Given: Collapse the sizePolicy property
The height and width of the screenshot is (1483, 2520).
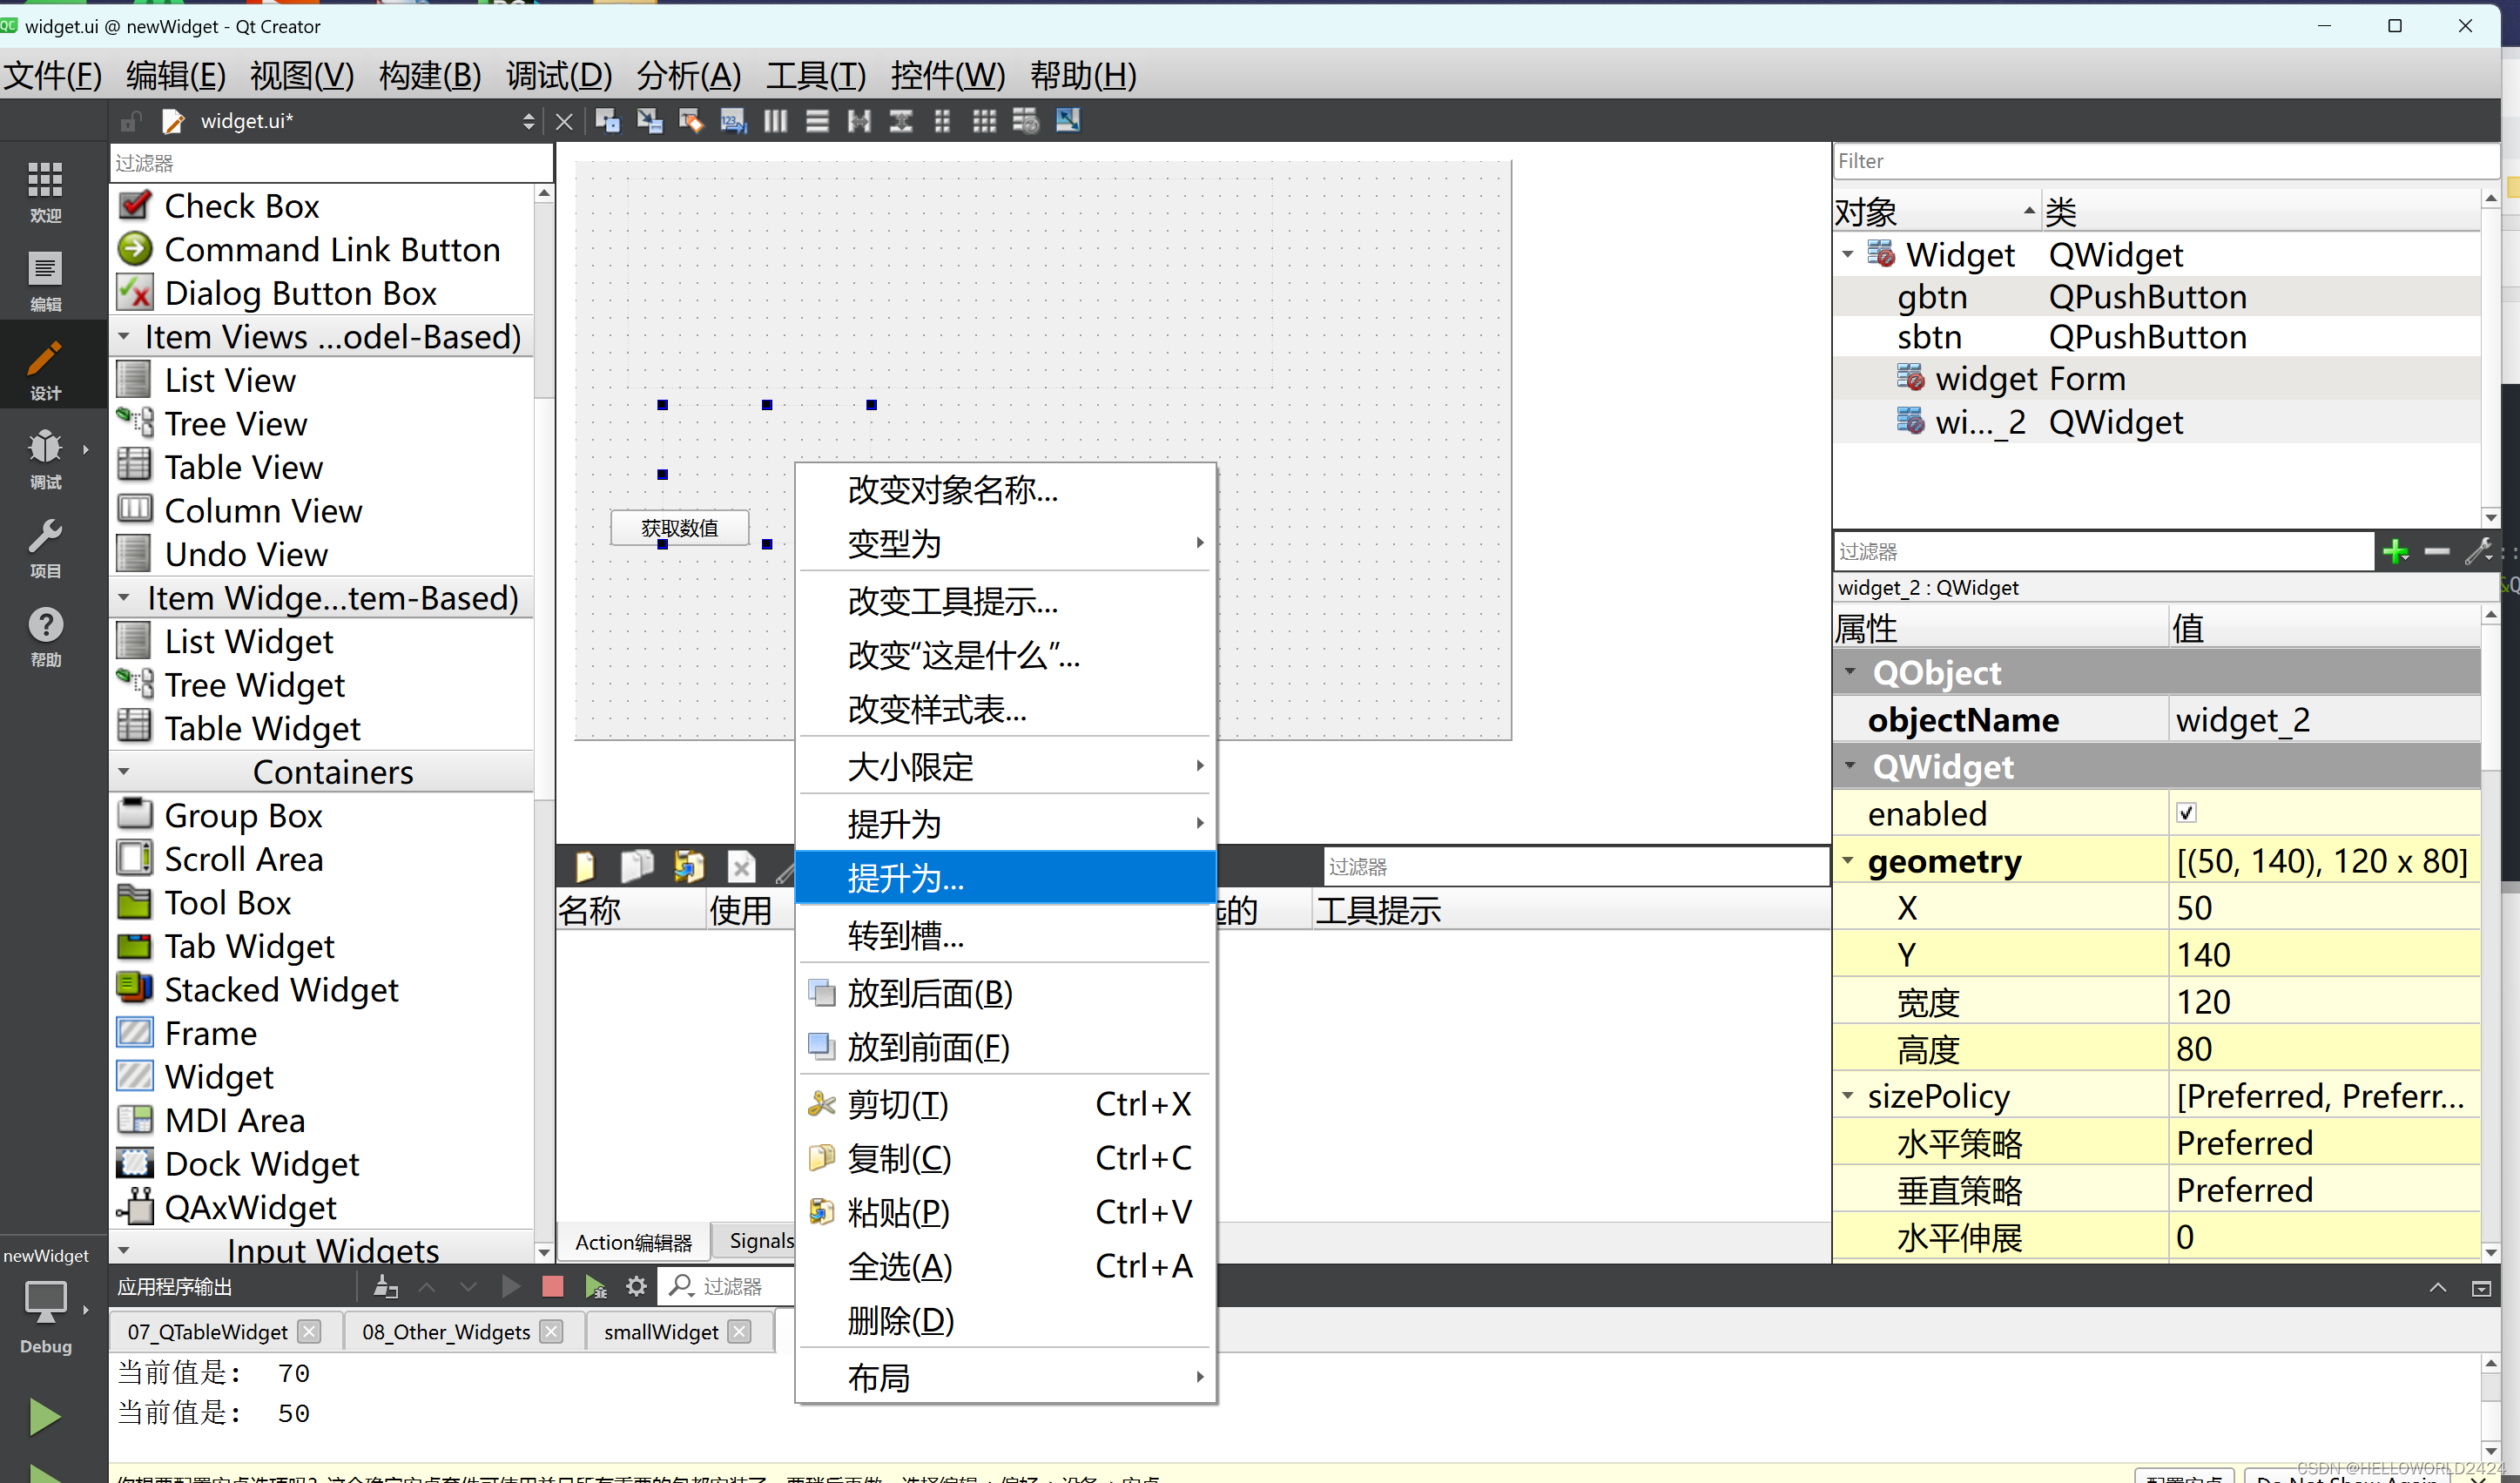Looking at the screenshot, I should [1848, 1095].
